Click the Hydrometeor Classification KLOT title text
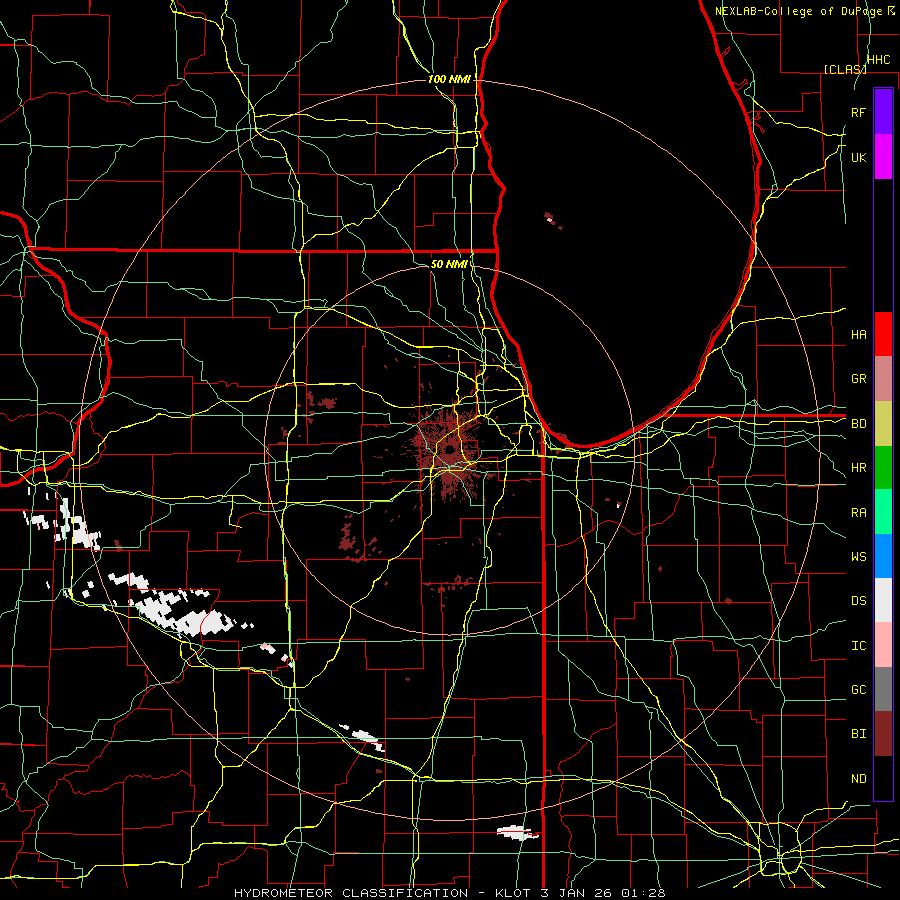900x900 pixels. [449, 893]
